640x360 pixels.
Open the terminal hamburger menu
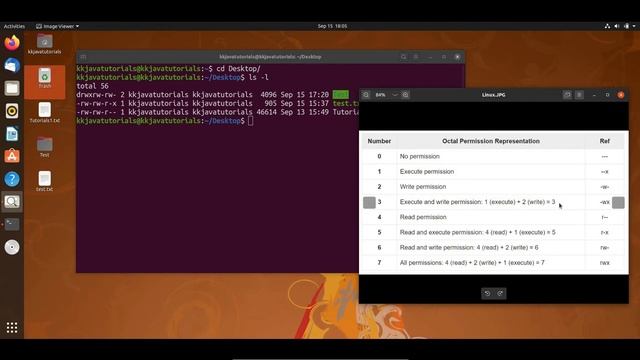tap(416, 57)
